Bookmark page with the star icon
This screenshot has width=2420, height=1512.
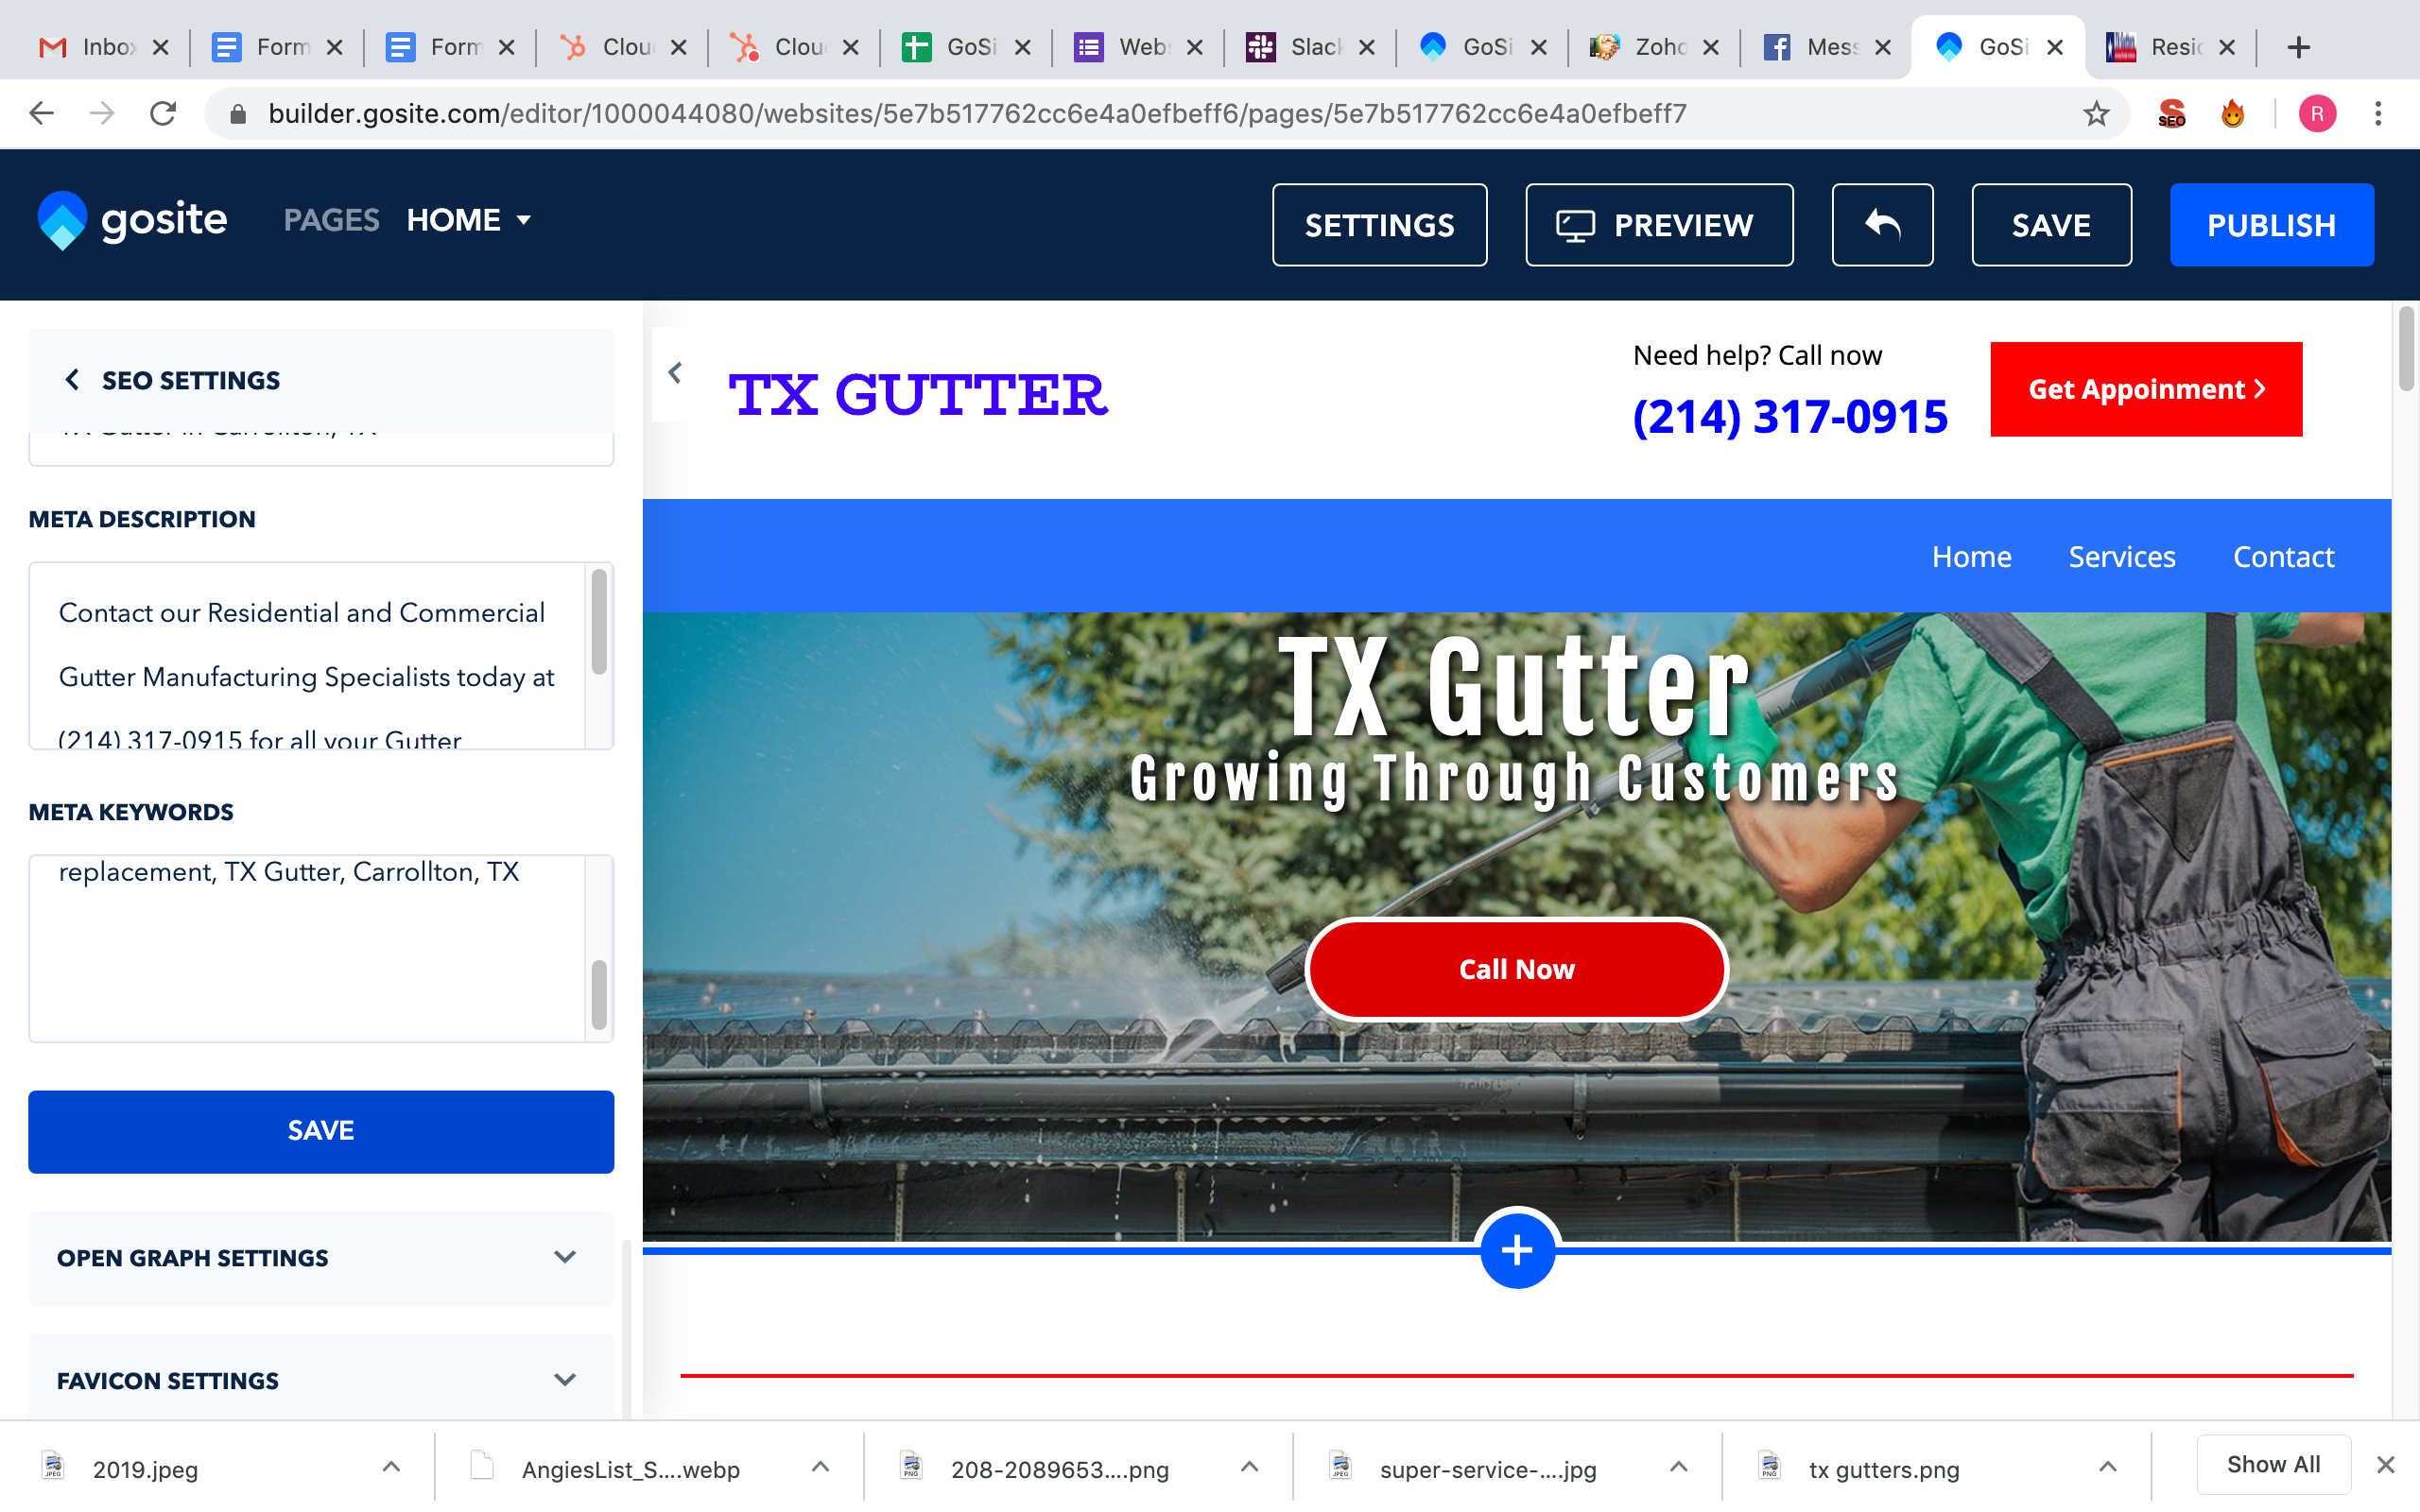click(2096, 114)
